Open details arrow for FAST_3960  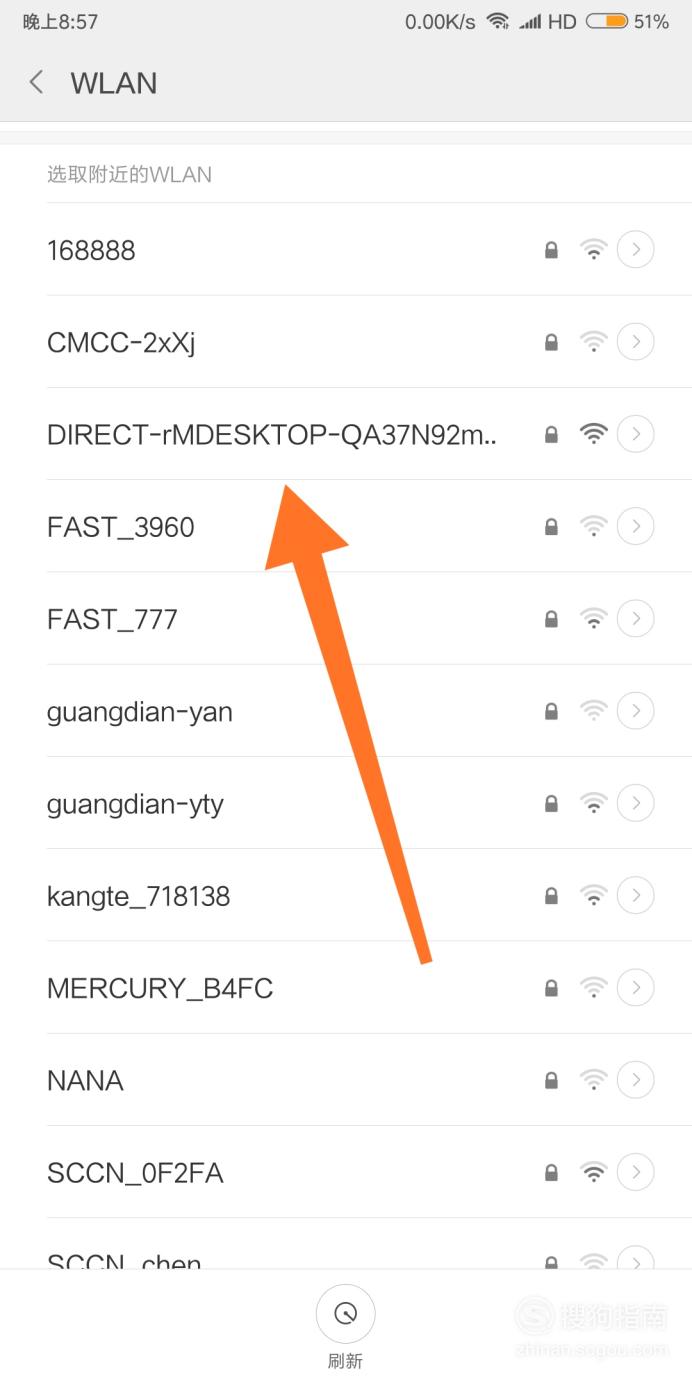[636, 526]
